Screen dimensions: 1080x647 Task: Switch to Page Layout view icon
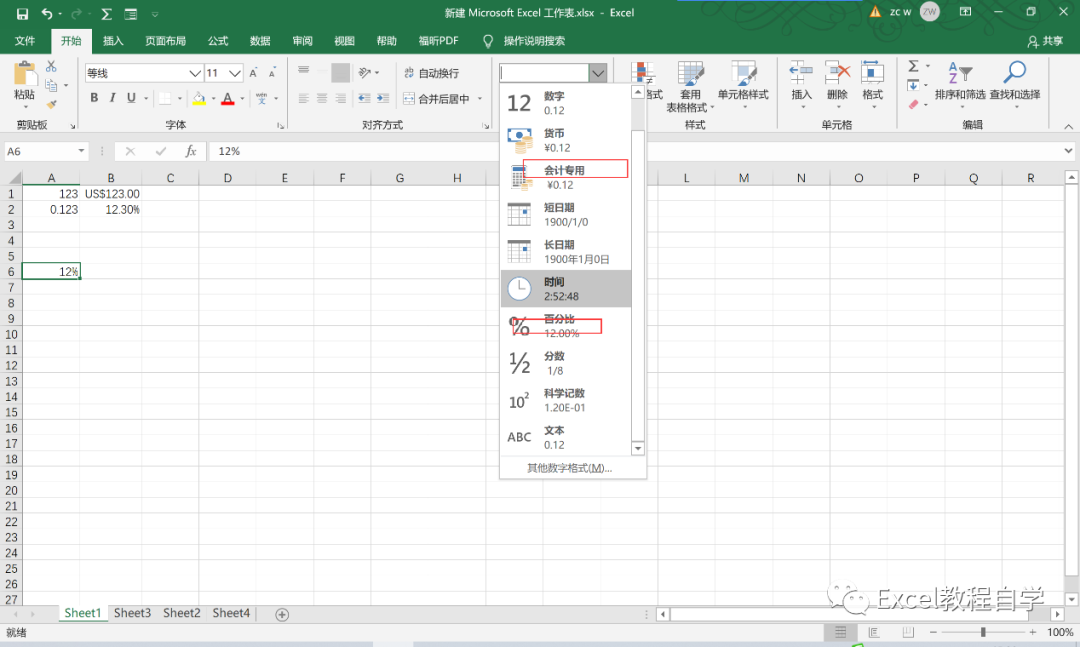873,632
